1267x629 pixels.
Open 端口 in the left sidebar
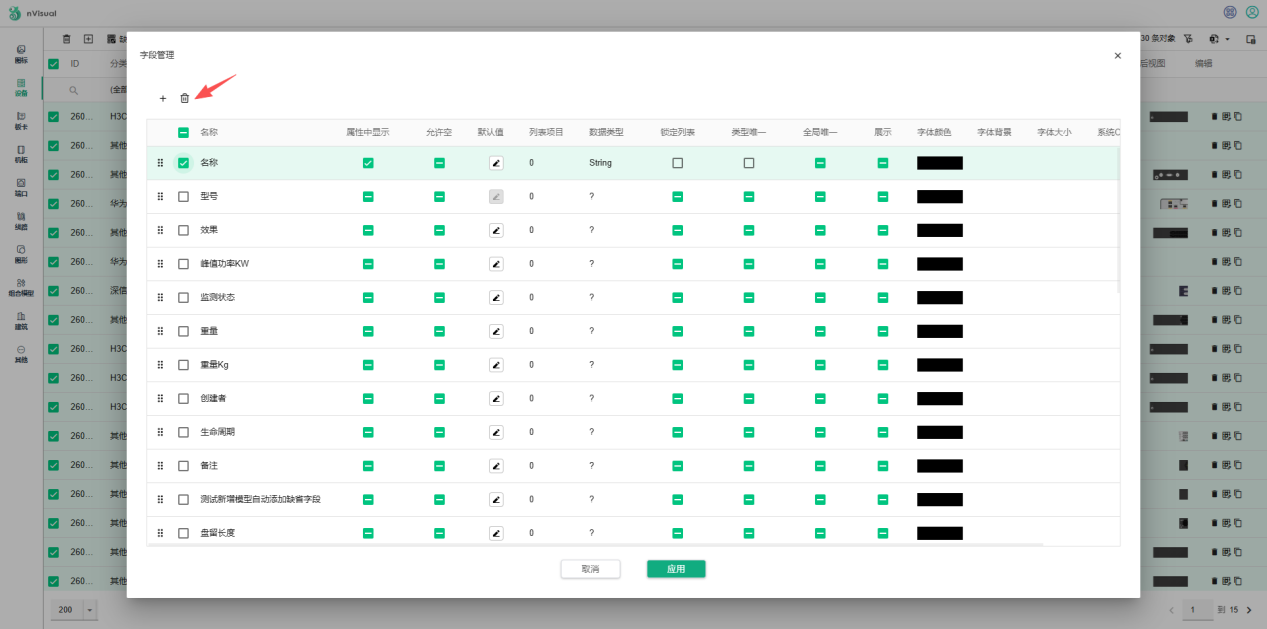tap(21, 187)
